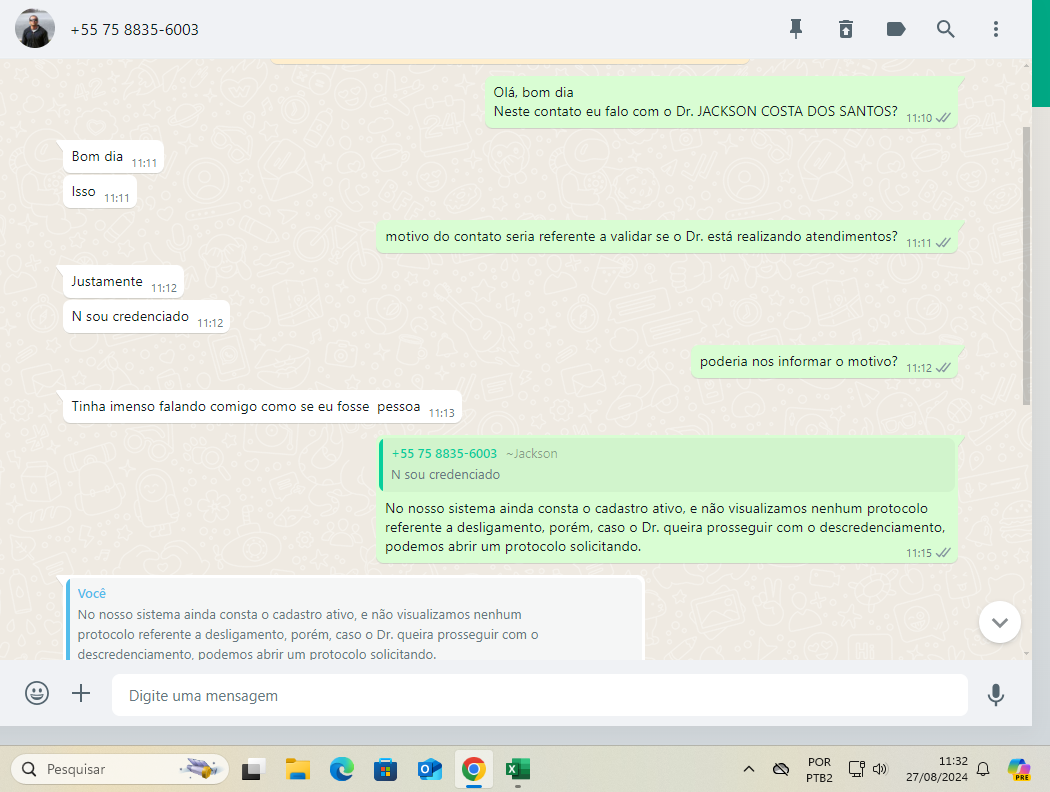Select message starting 'Tinha imenso falando comigo'
The height and width of the screenshot is (792, 1050).
[262, 406]
